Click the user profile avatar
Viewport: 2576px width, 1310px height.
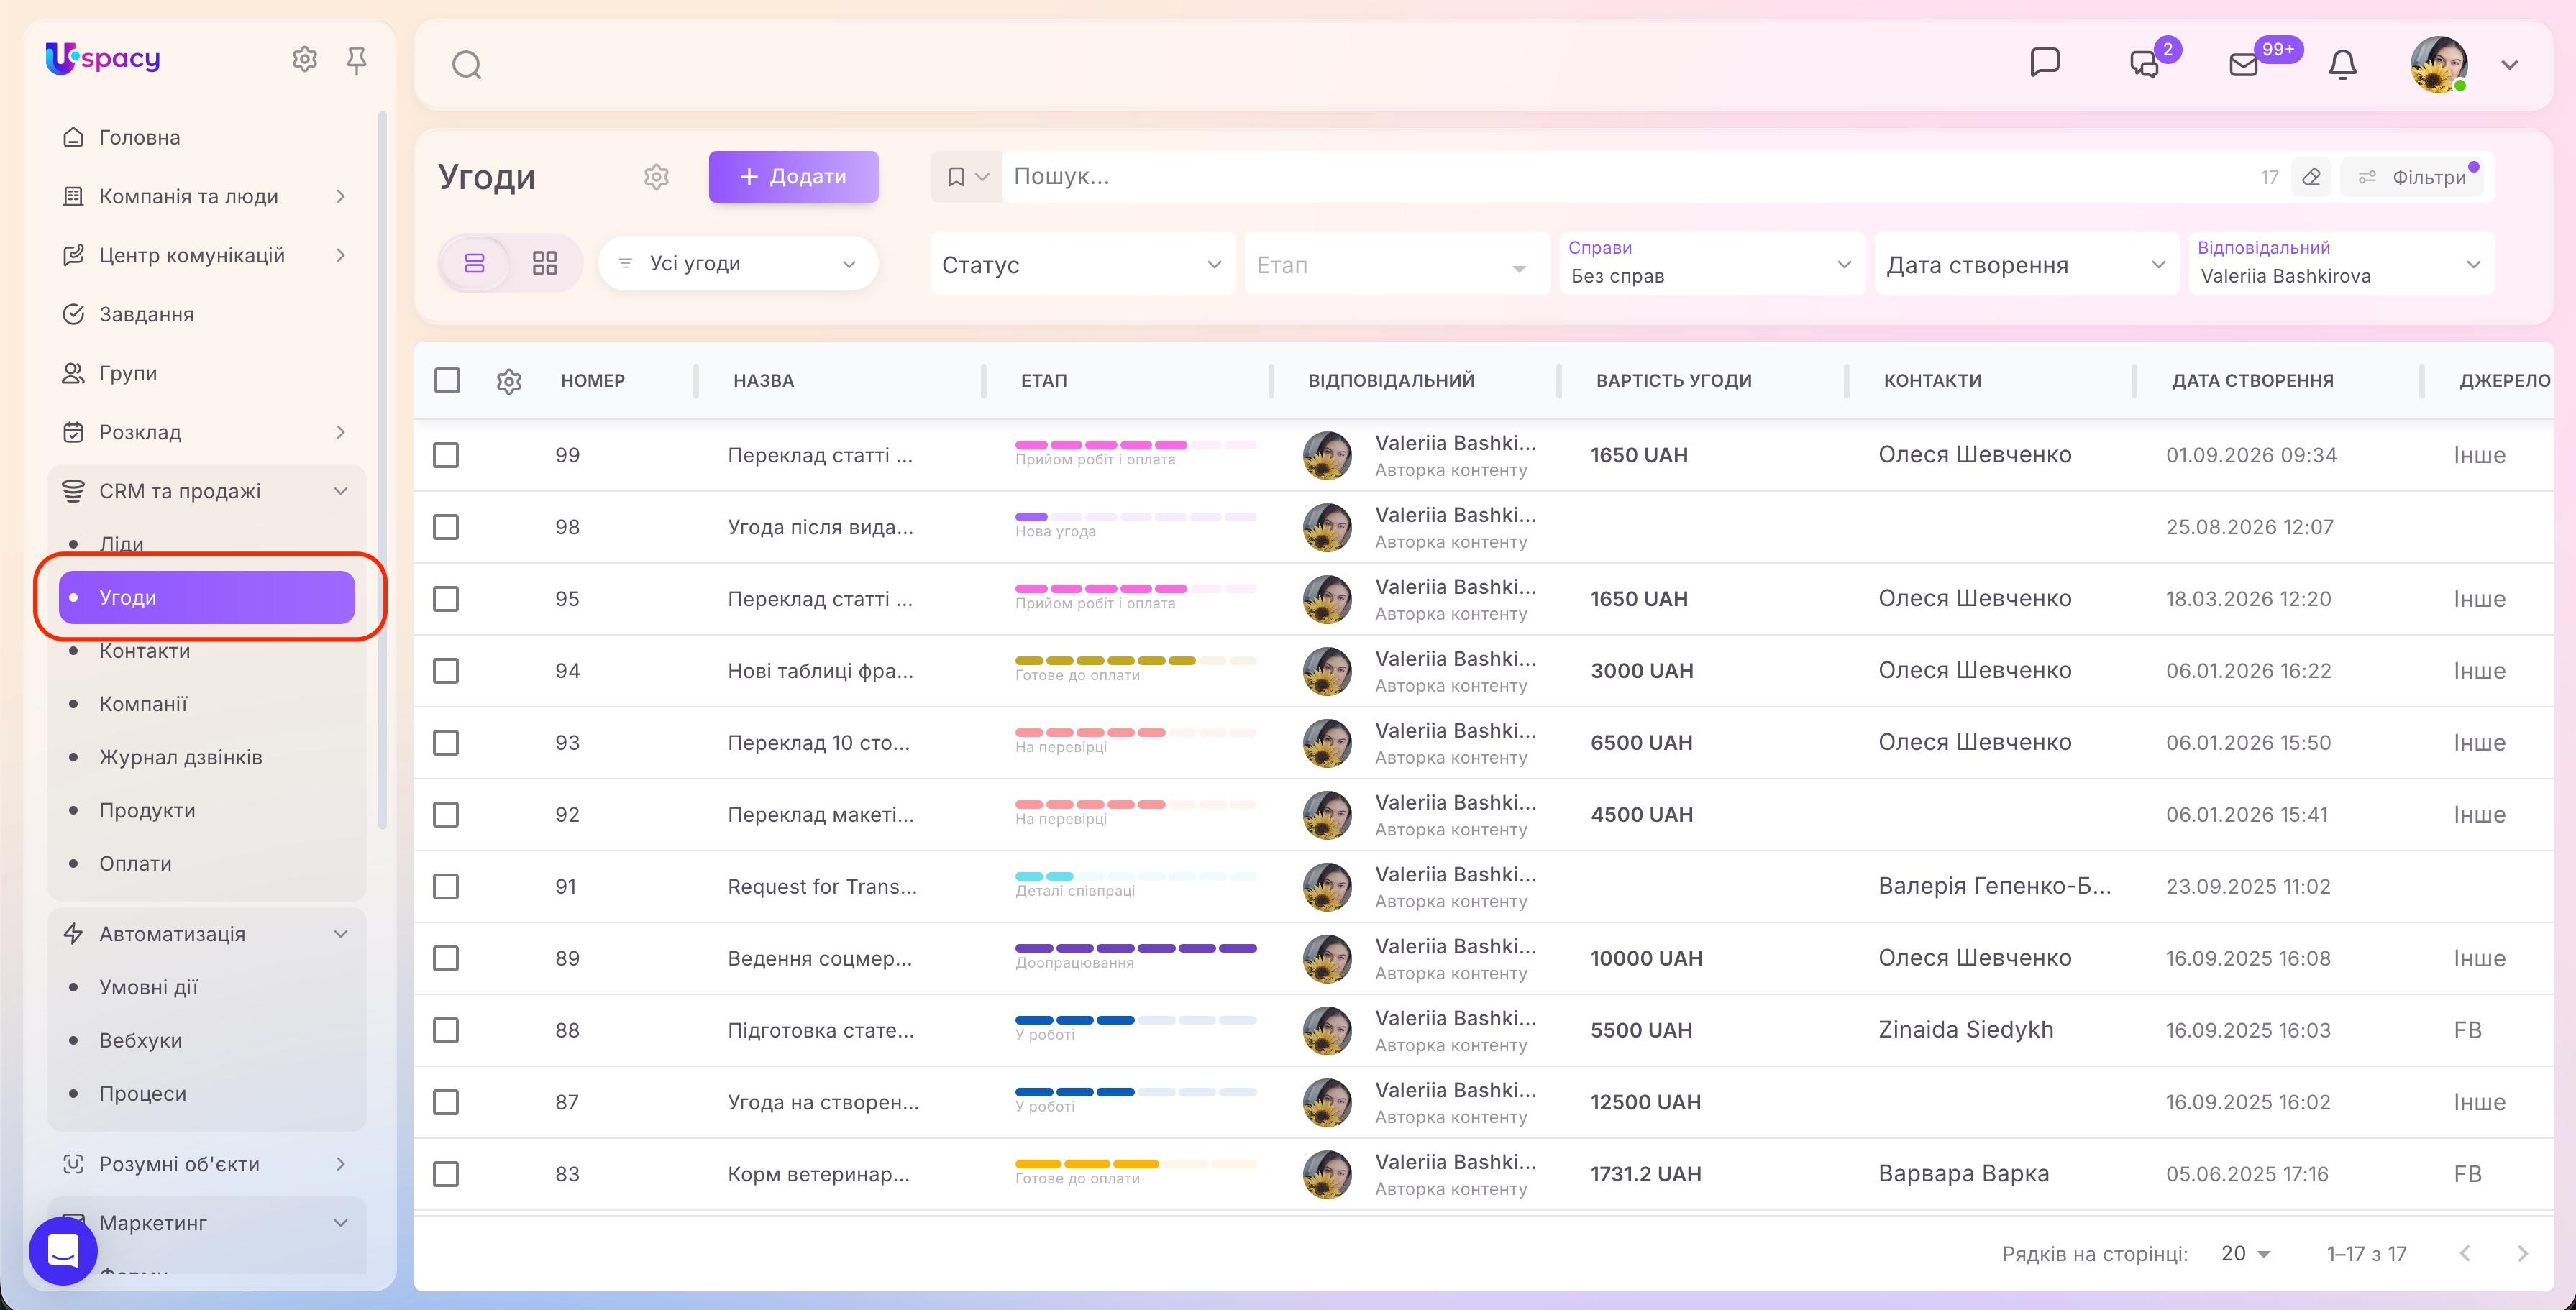tap(2438, 64)
